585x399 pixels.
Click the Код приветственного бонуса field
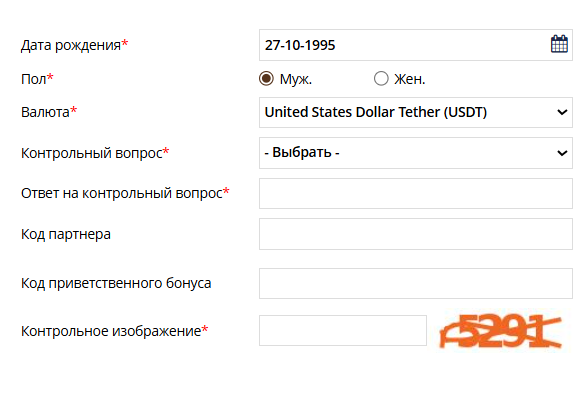(416, 283)
